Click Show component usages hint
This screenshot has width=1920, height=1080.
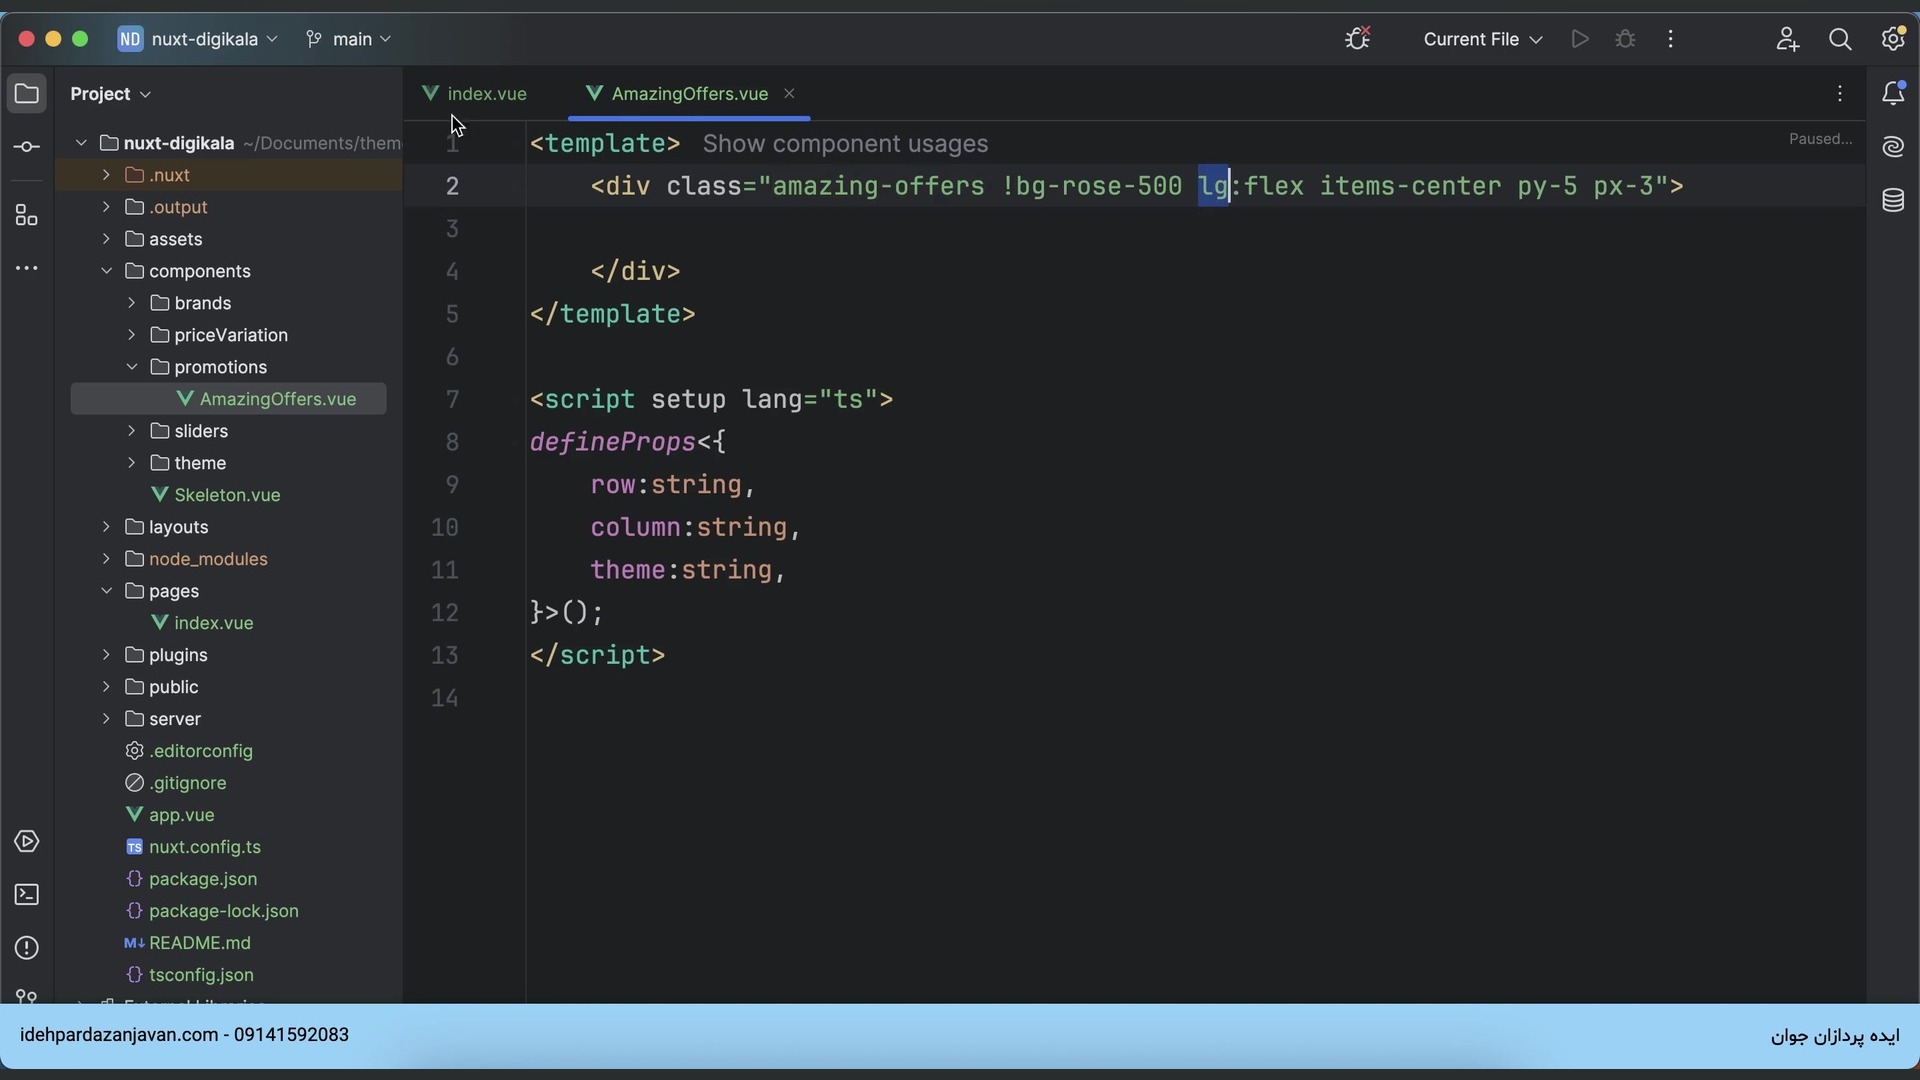(x=845, y=144)
